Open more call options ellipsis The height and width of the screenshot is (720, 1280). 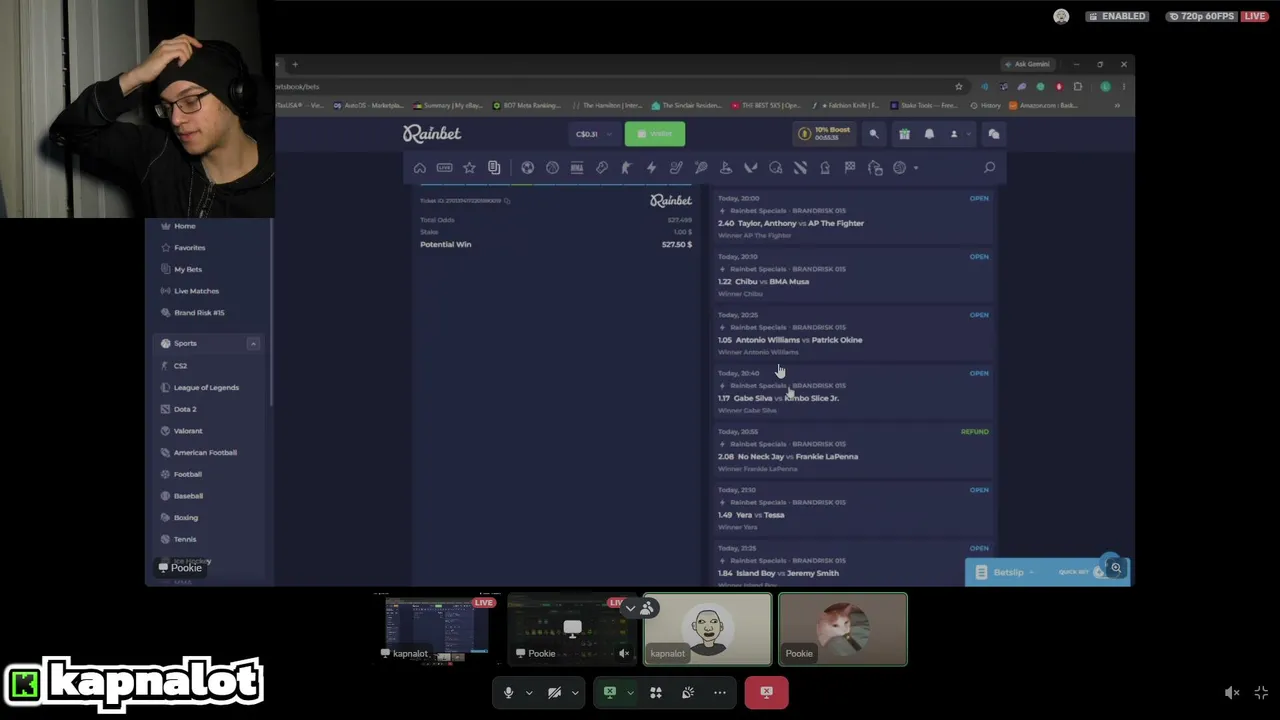tap(720, 692)
